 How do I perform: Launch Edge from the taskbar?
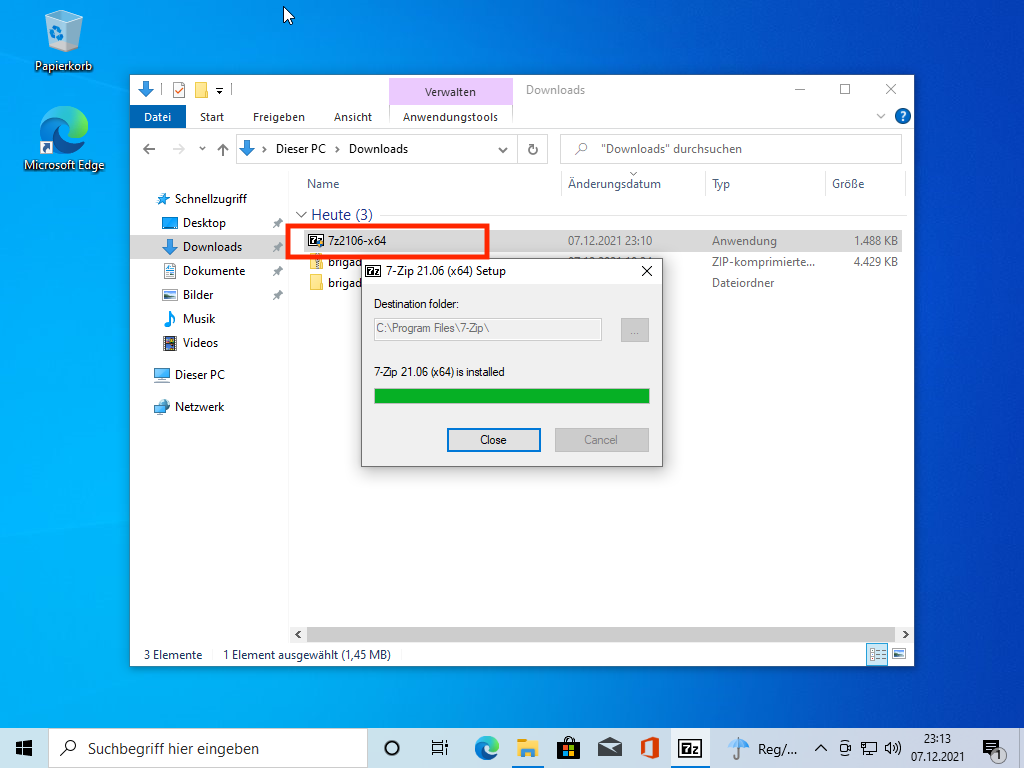[487, 748]
